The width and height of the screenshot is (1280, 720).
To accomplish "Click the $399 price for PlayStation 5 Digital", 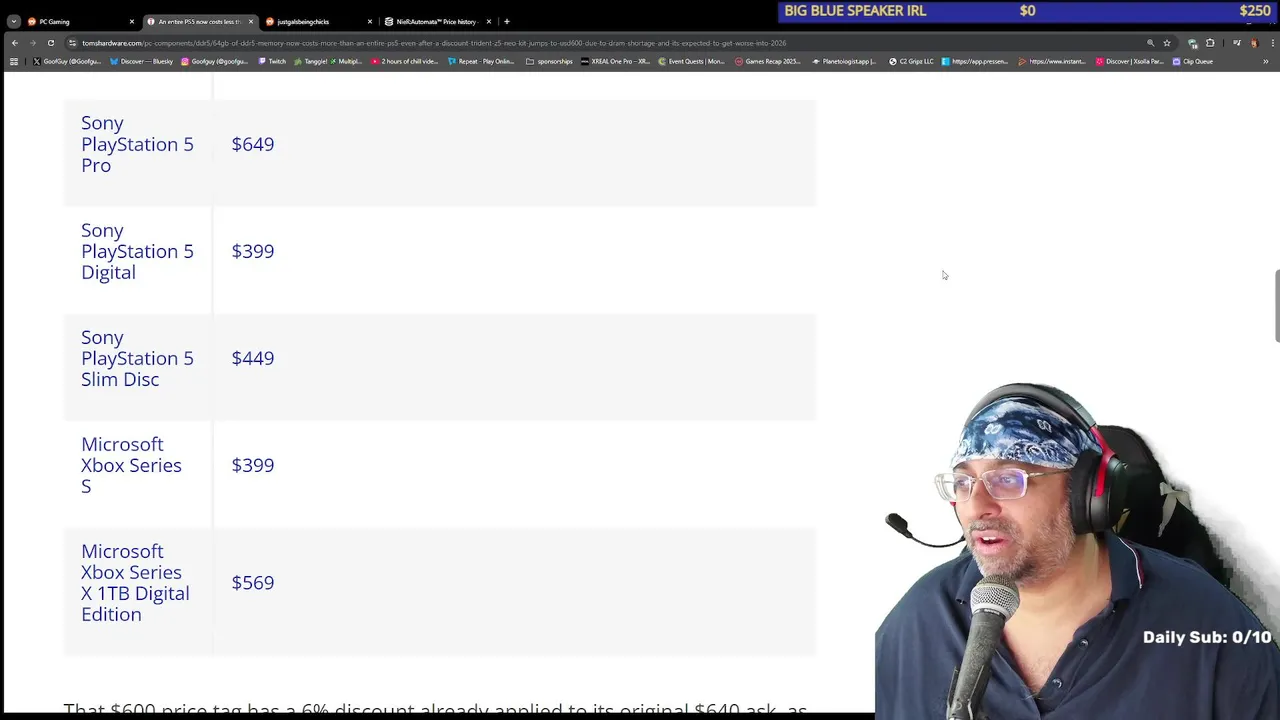I will (x=253, y=251).
